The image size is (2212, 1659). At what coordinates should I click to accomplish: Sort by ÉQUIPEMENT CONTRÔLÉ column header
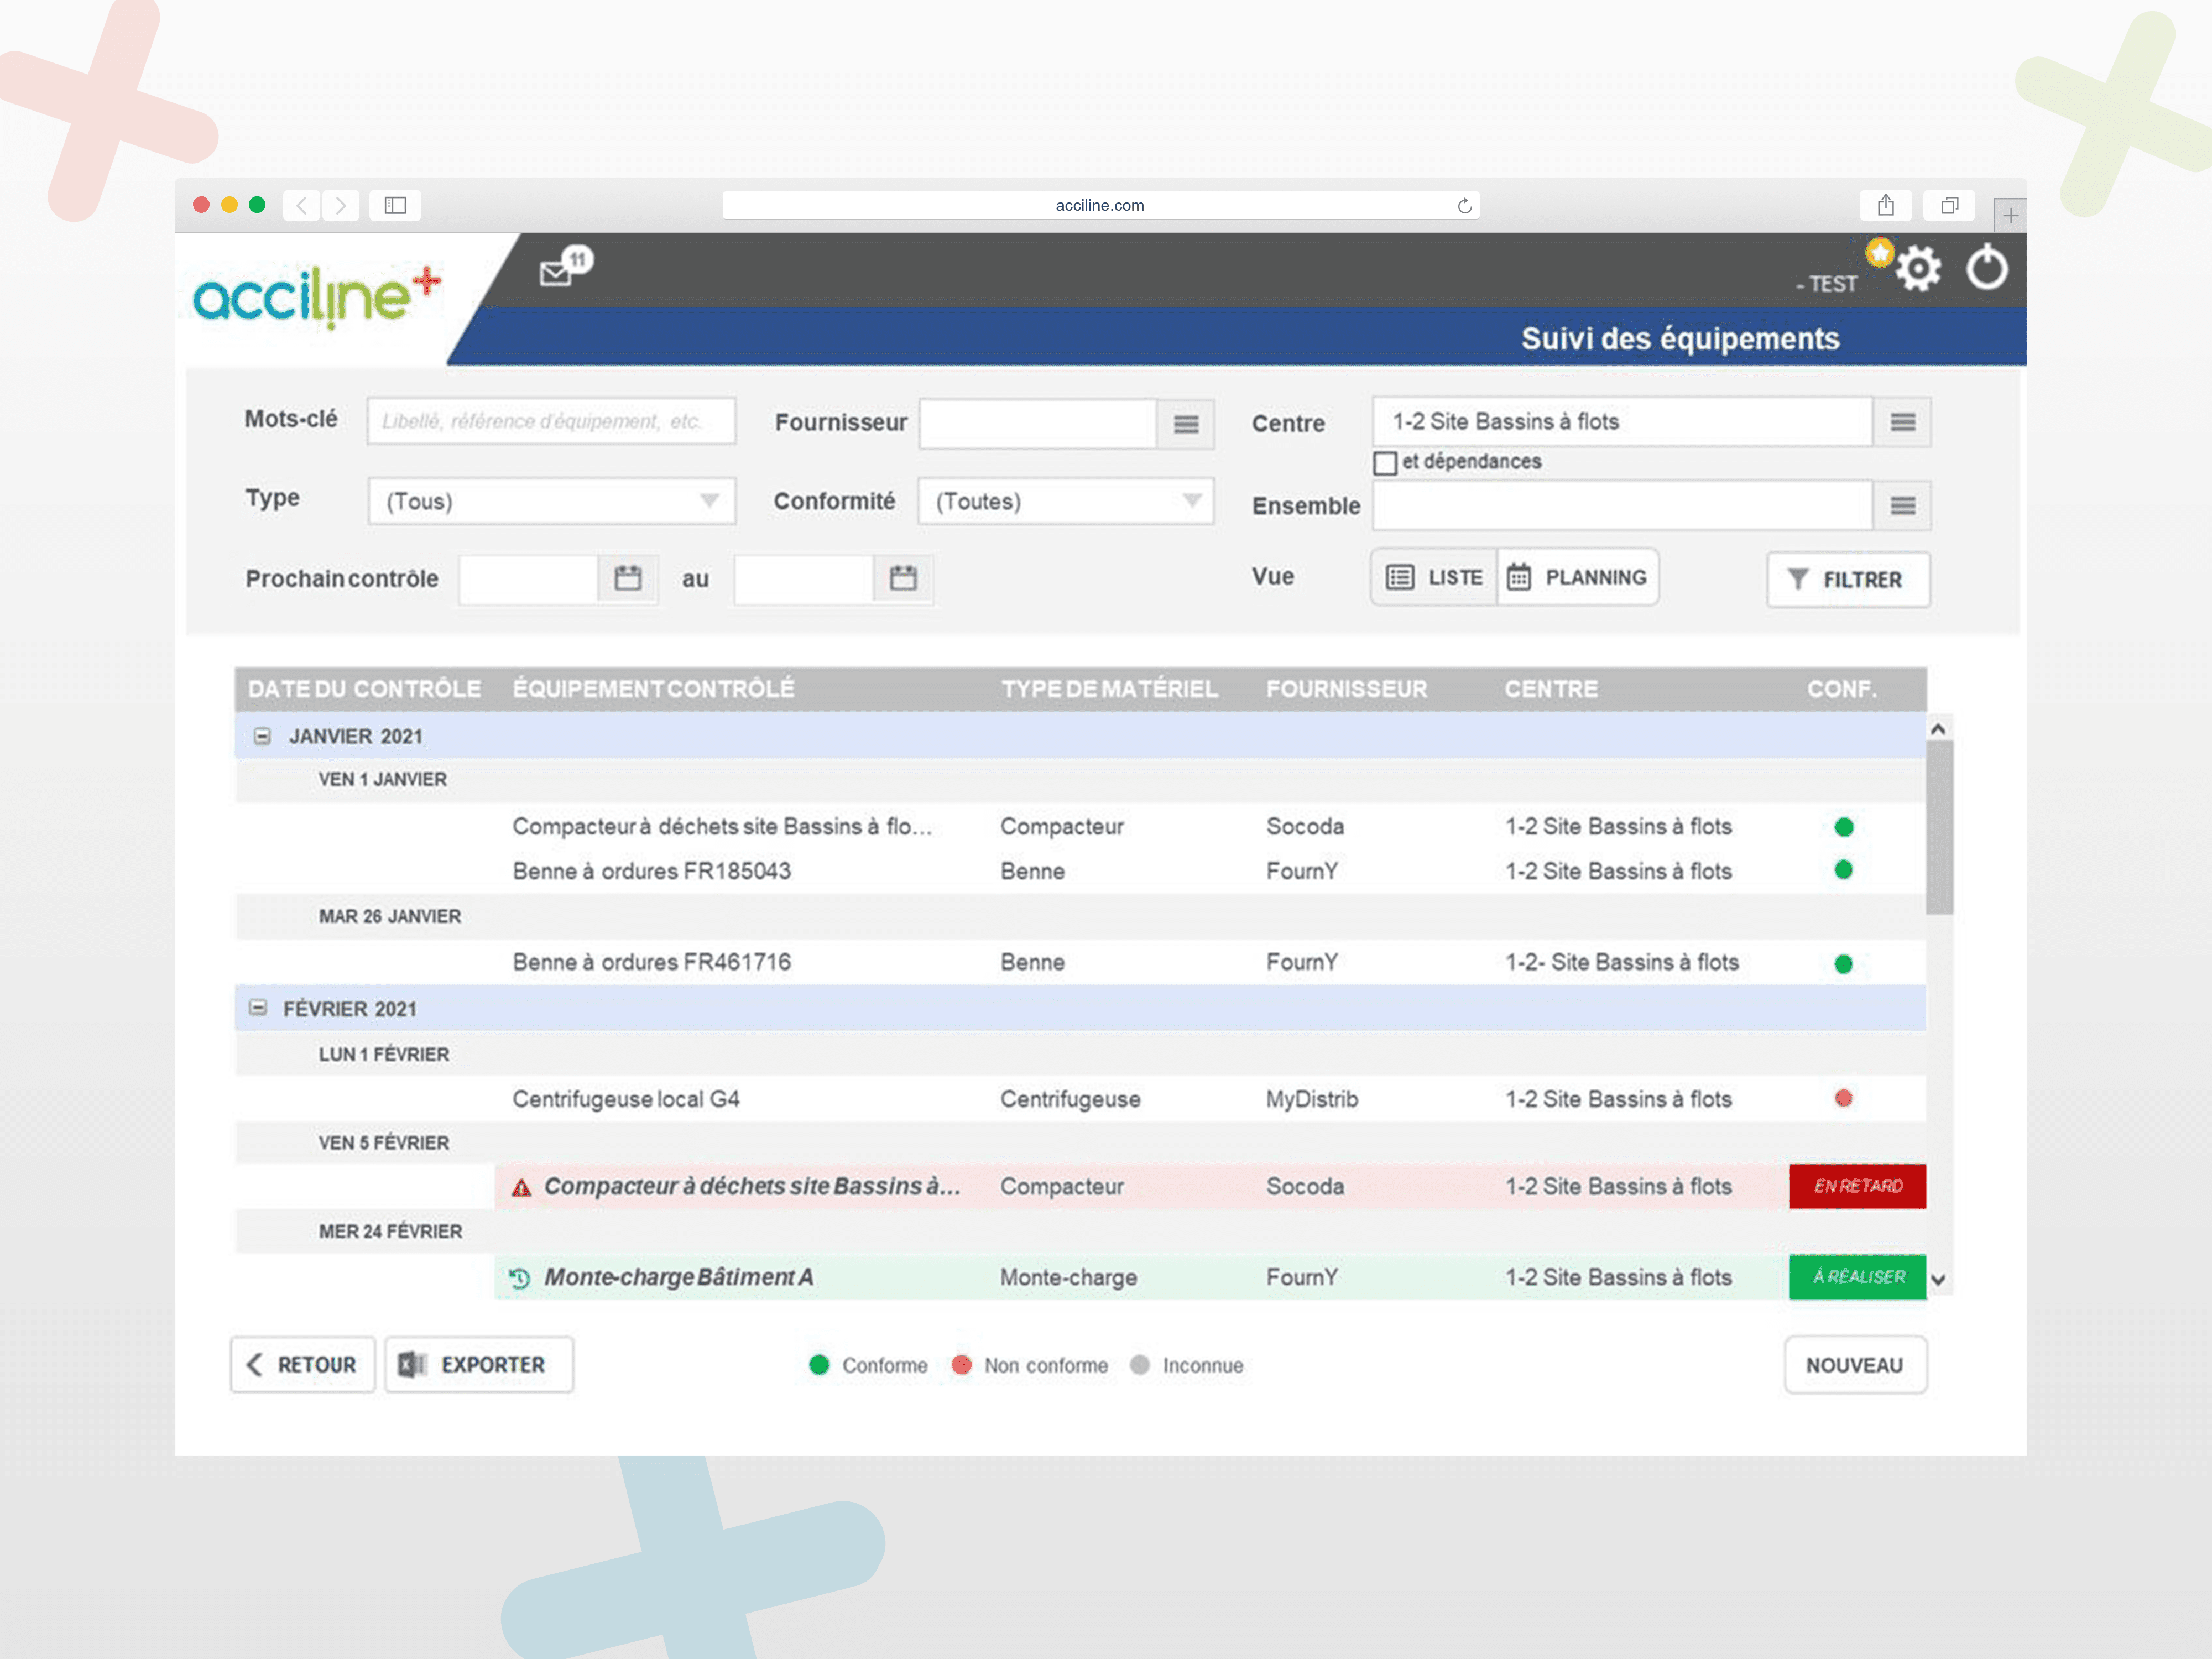pyautogui.click(x=653, y=689)
